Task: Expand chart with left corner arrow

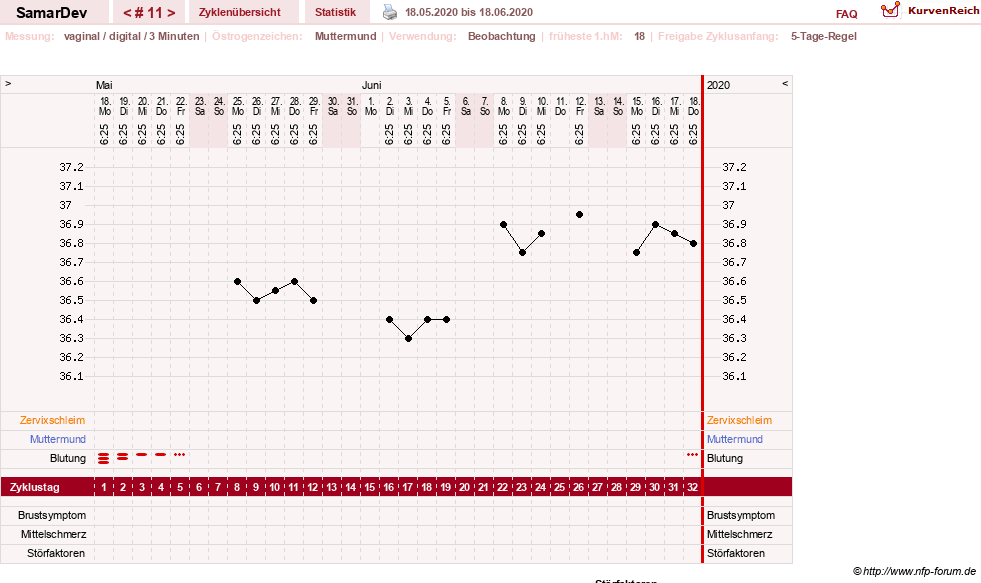Action: click(x=8, y=83)
